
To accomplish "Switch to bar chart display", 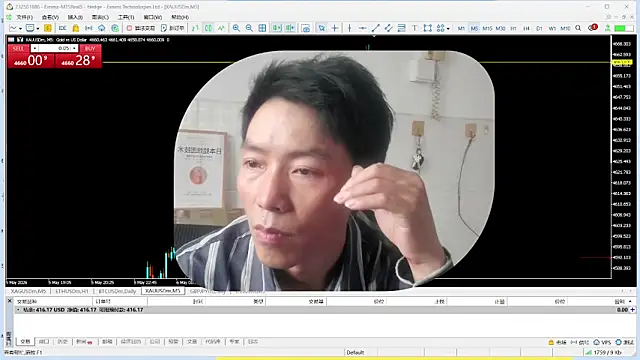I will pos(195,28).
